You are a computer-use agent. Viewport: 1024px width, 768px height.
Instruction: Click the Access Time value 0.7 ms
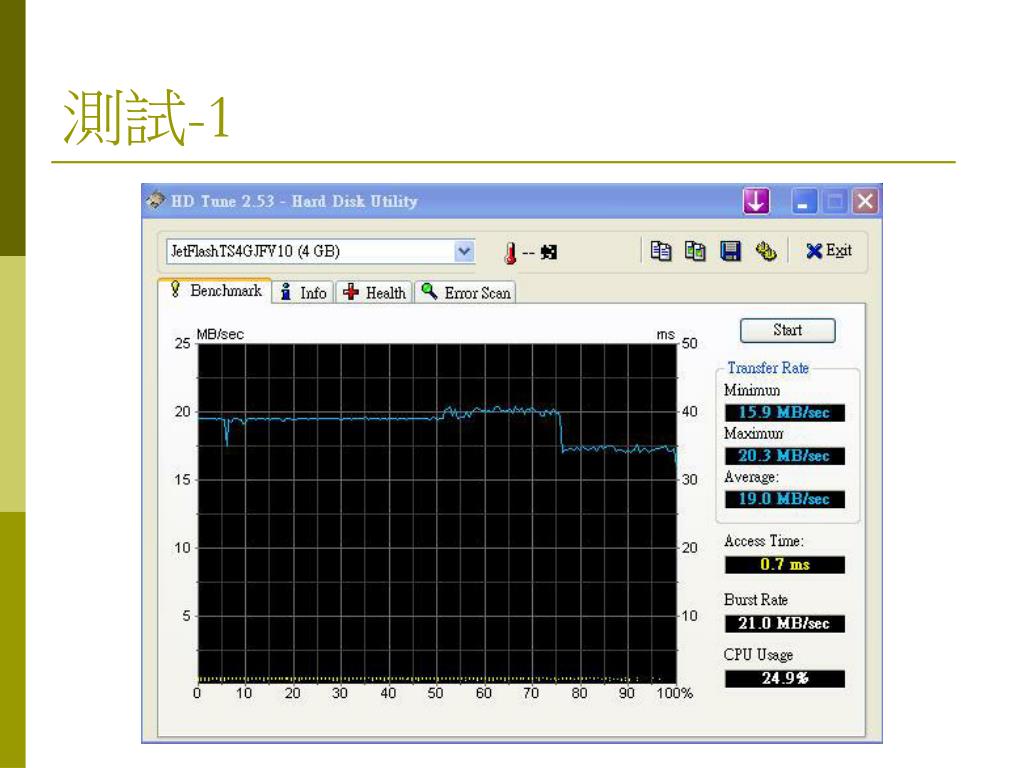784,564
